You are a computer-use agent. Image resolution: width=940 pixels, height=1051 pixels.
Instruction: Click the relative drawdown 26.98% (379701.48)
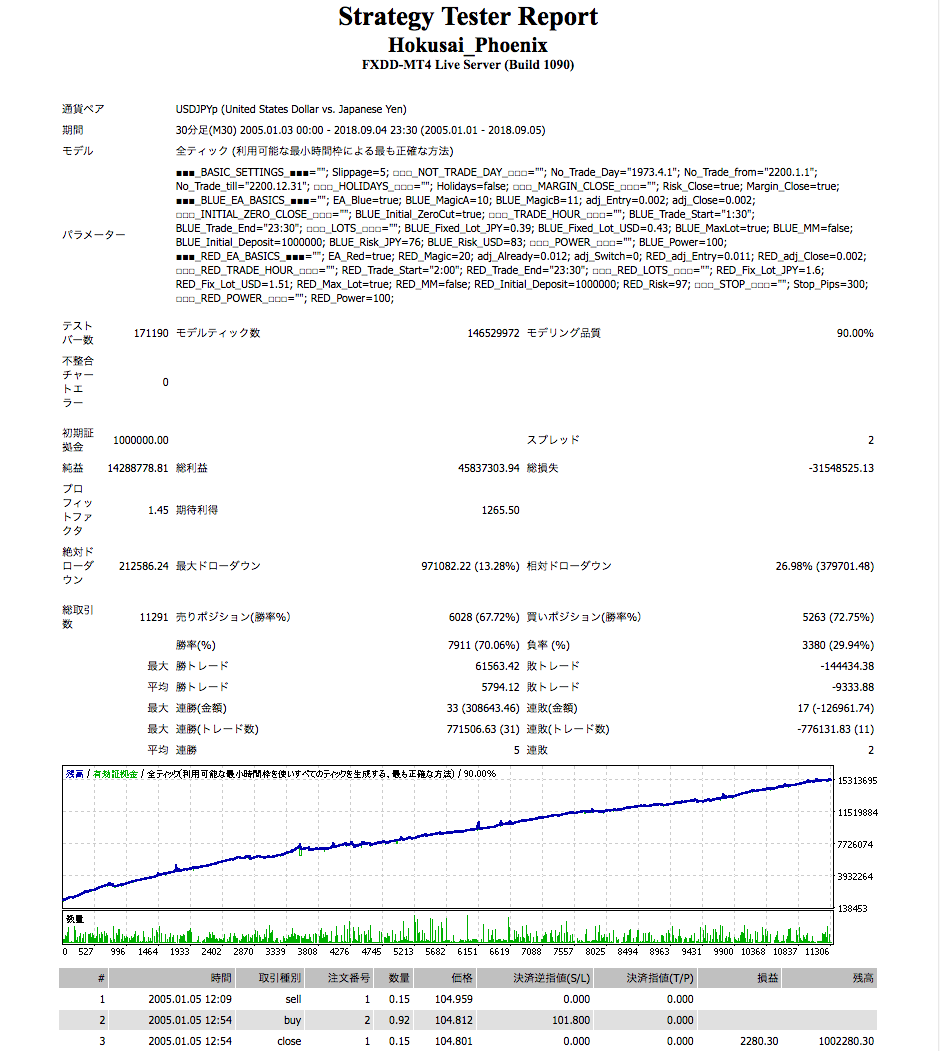[825, 566]
